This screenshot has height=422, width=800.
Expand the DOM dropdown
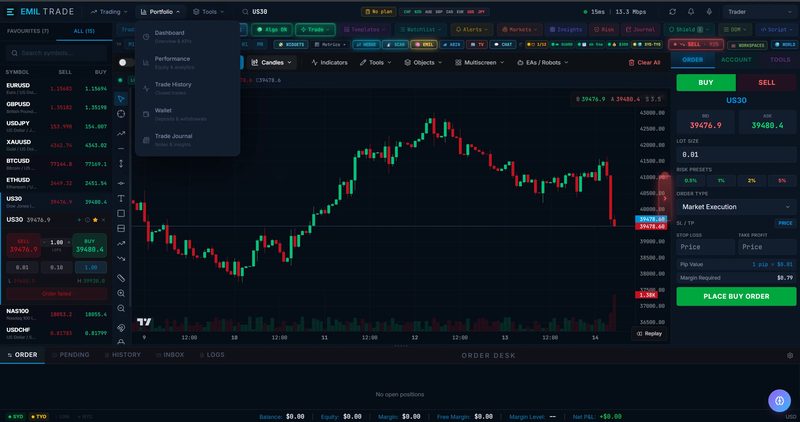[735, 30]
